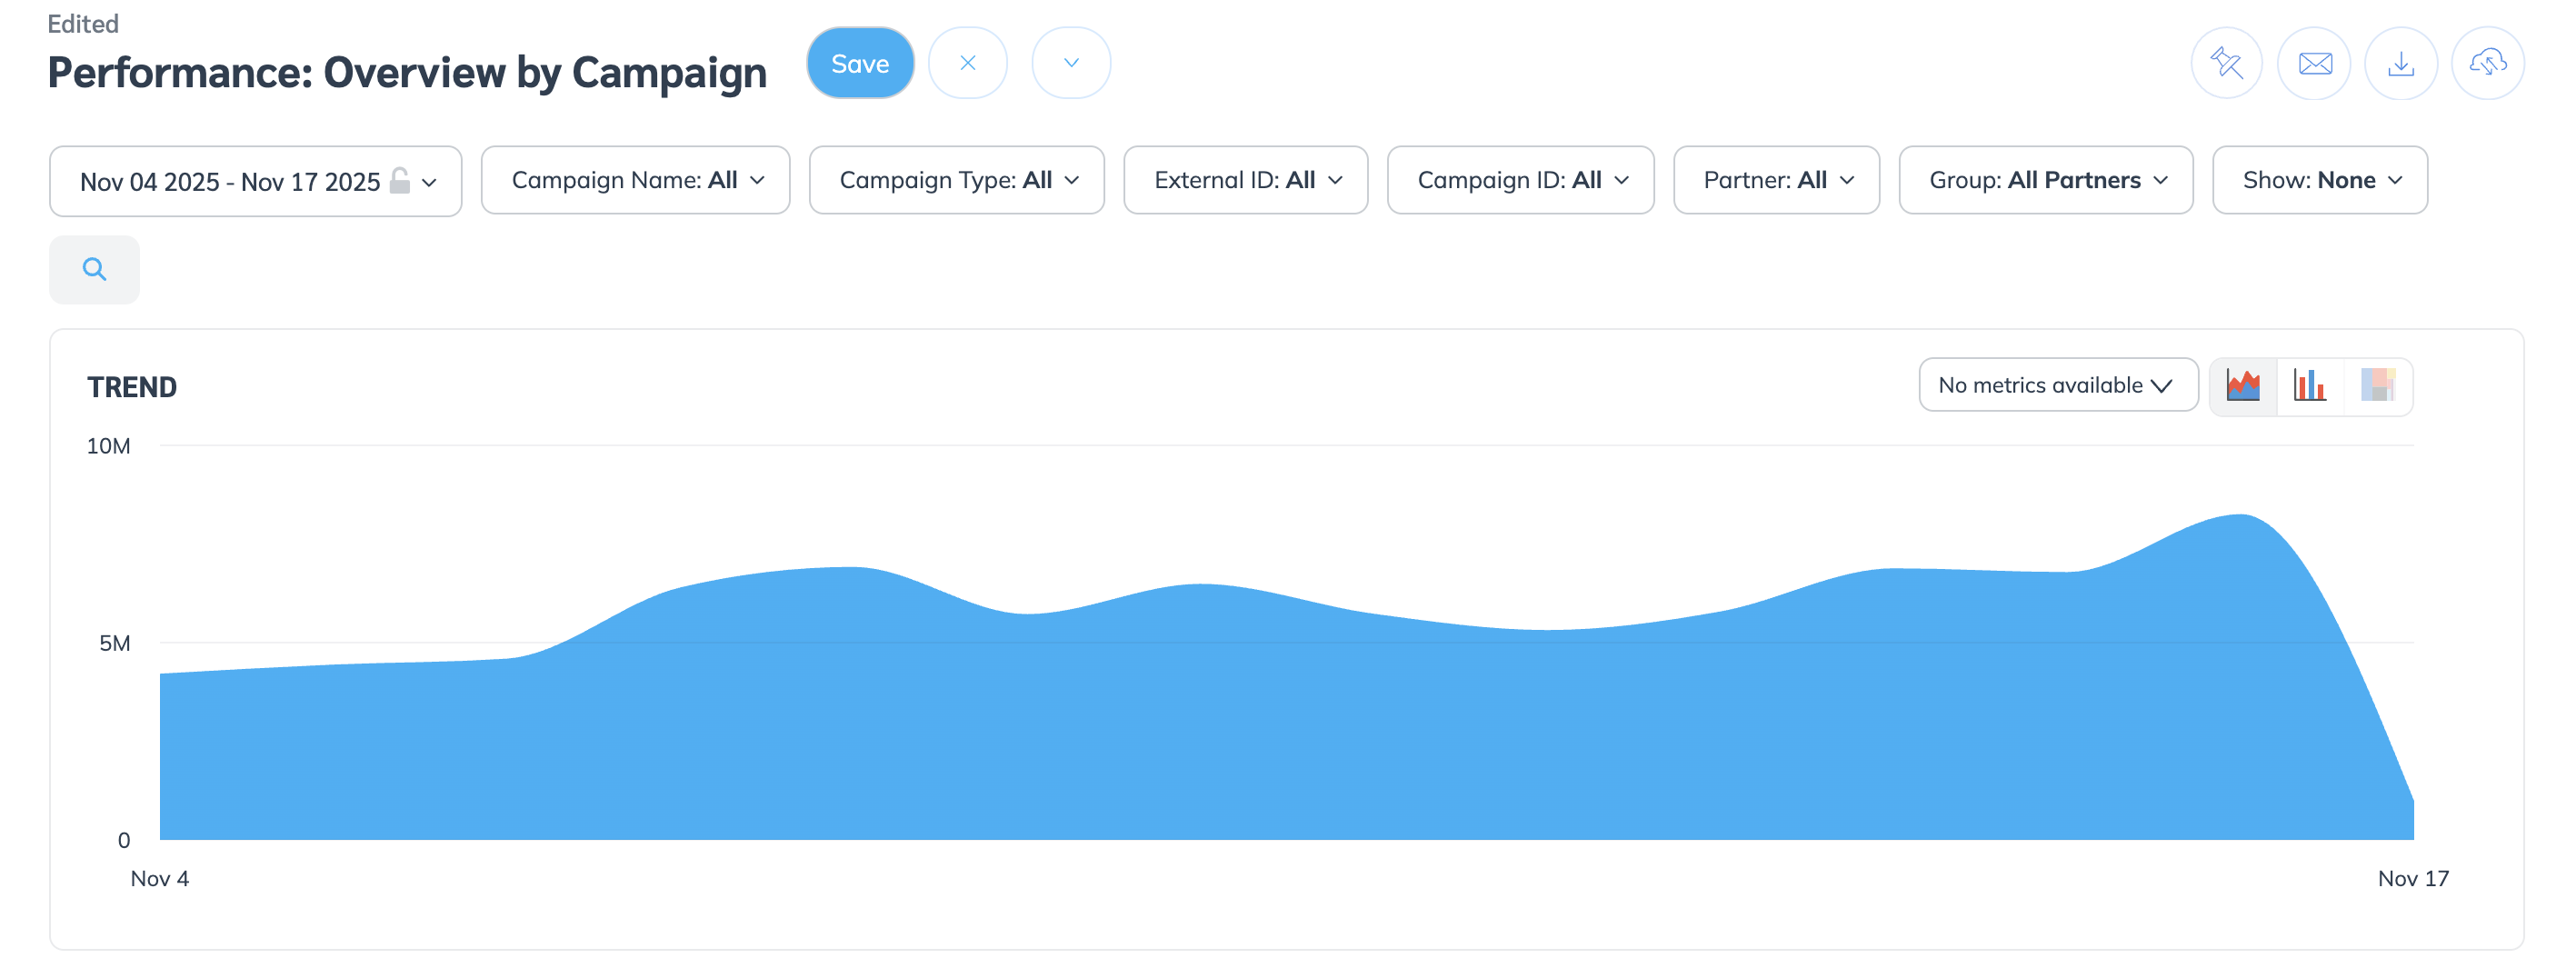Click the cloud sync icon
Screen dimensions: 2576x978
[x=2487, y=63]
